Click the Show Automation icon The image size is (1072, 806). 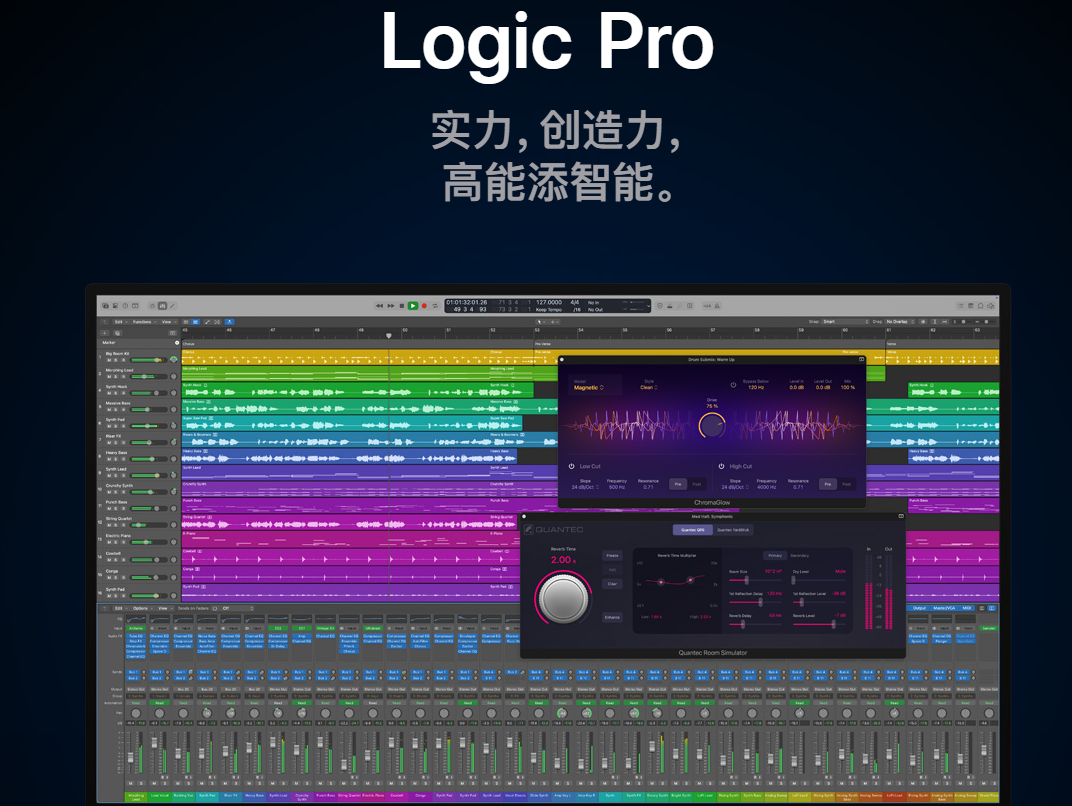(x=207, y=321)
